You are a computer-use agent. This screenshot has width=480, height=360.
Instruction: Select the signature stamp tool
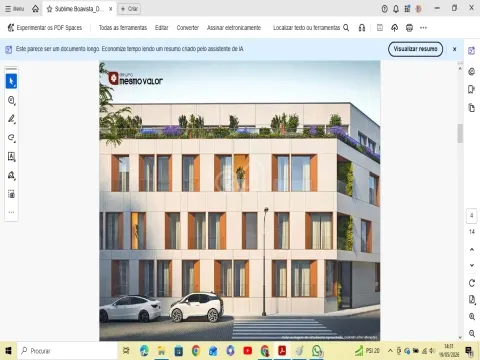tap(11, 175)
